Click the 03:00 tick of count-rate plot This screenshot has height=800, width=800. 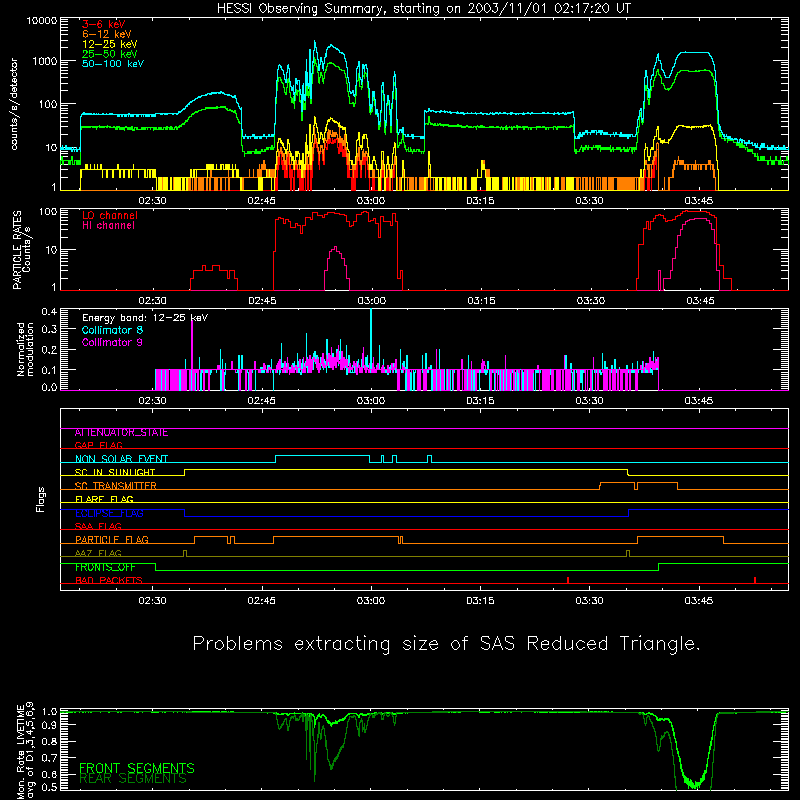(x=371, y=201)
